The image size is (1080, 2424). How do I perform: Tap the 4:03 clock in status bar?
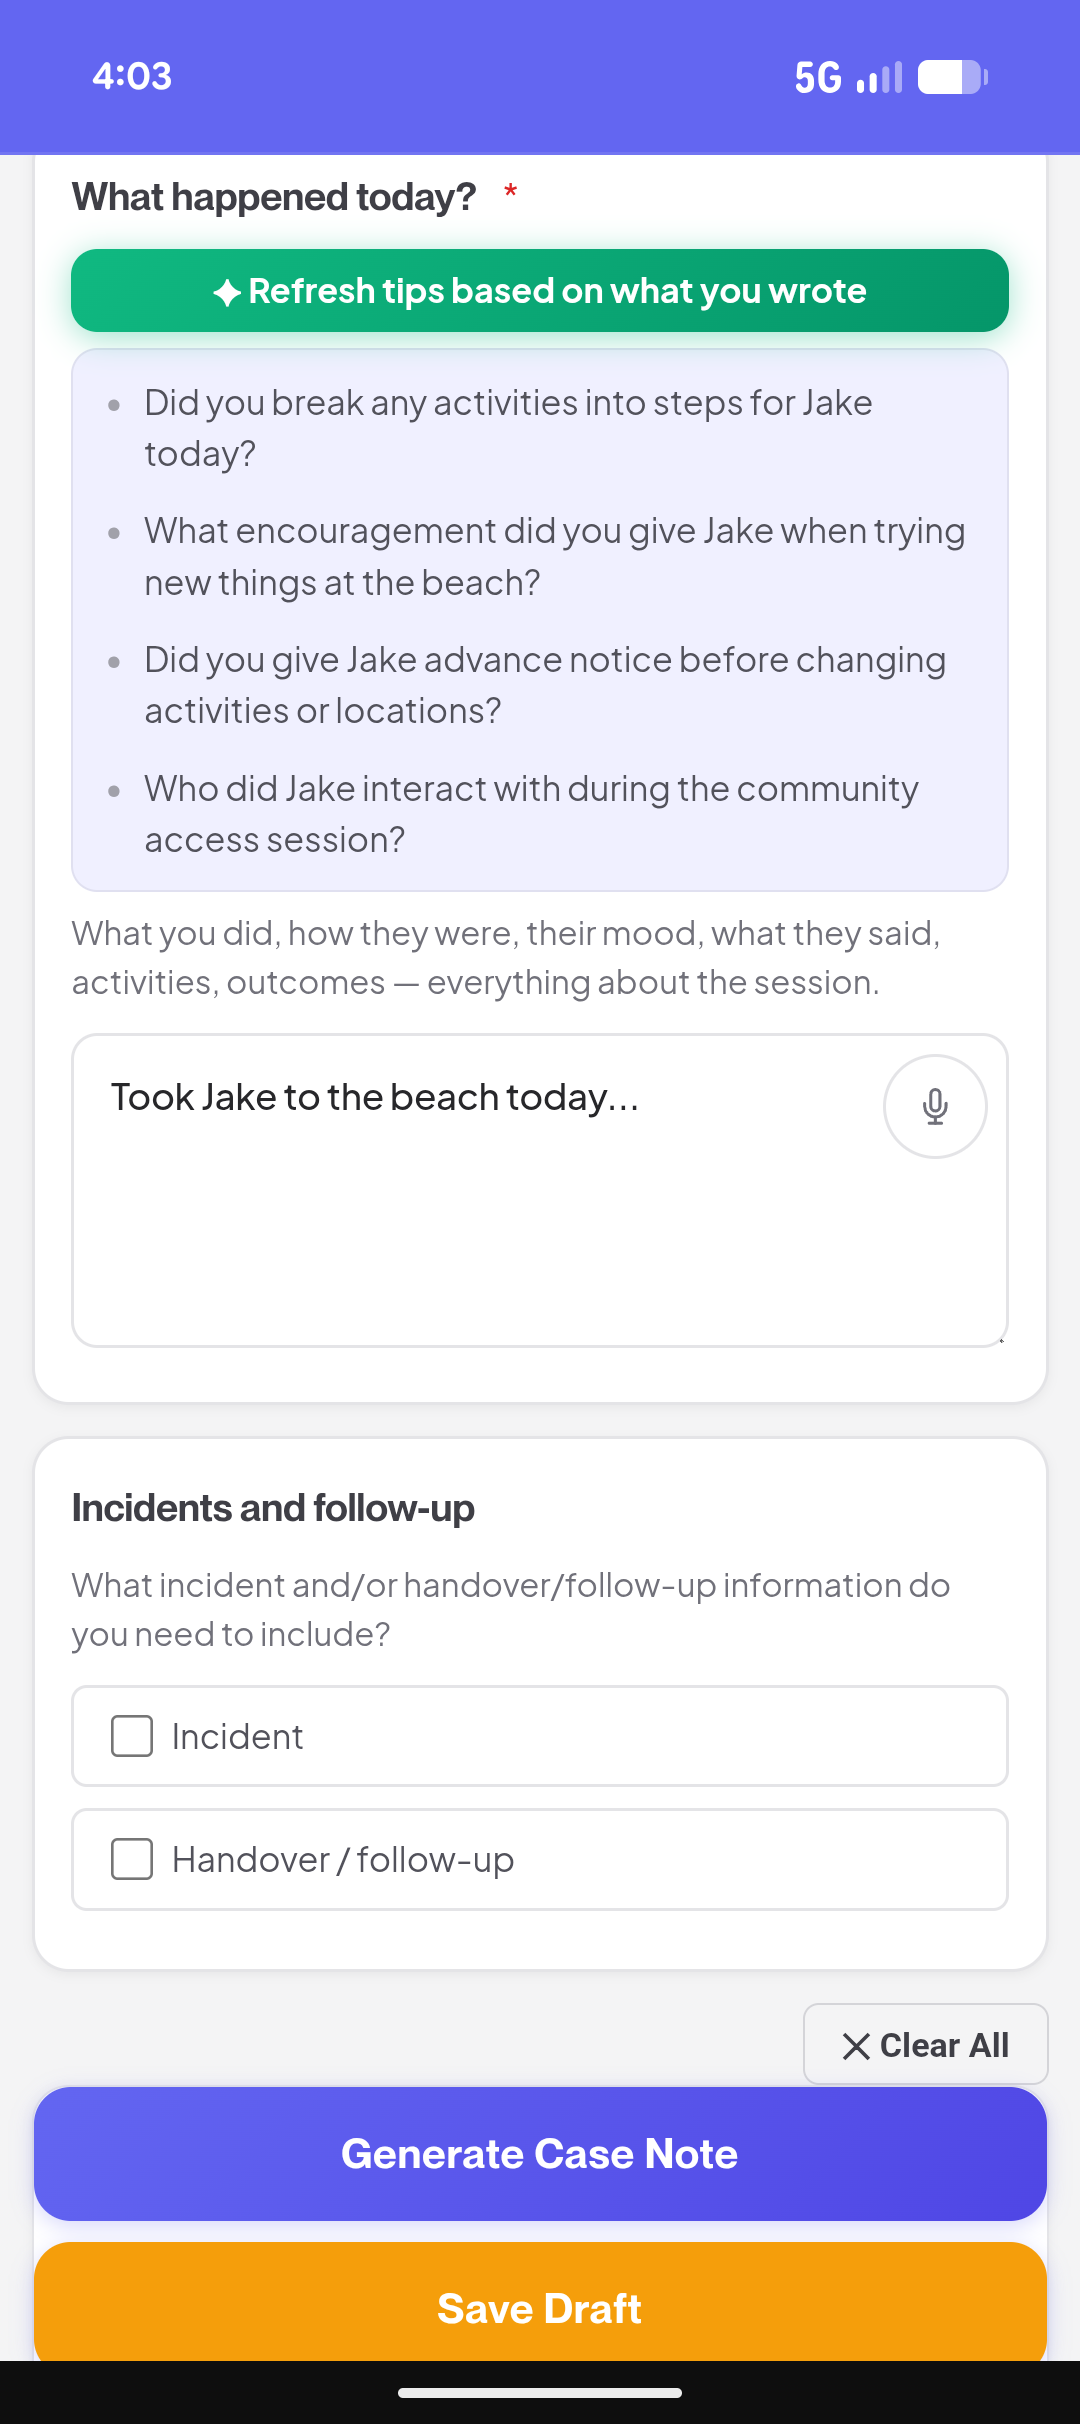click(x=132, y=76)
